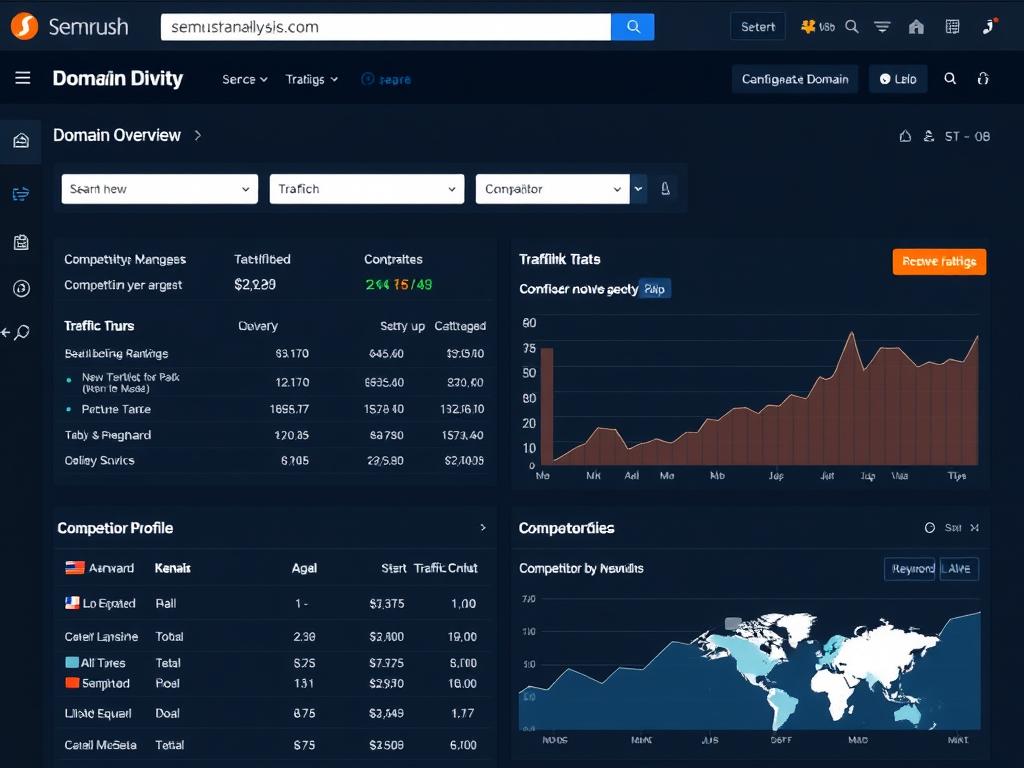Open the Competitor dropdown filter
This screenshot has width=1024, height=768.
(x=552, y=188)
